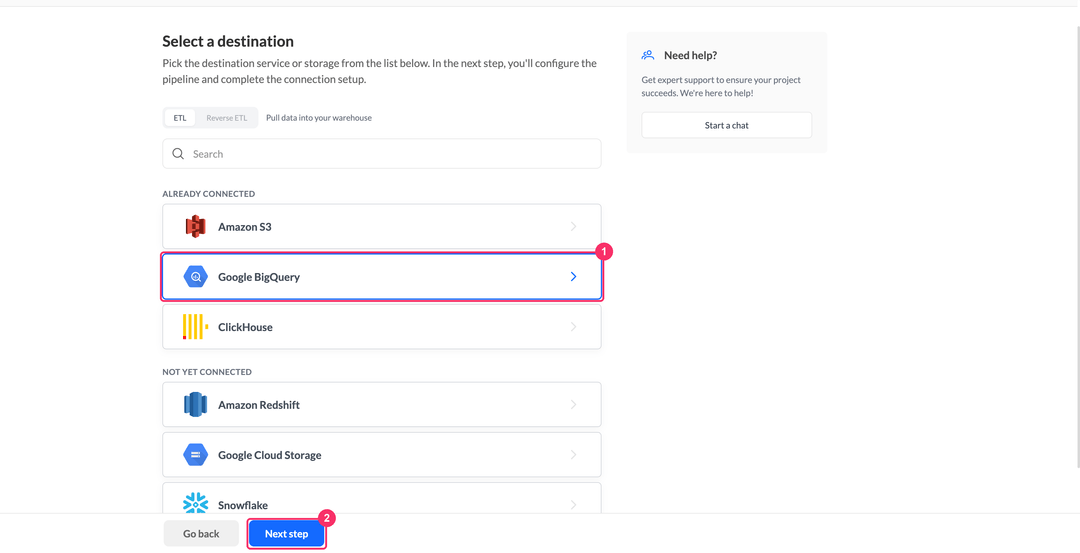1080x553 pixels.
Task: Click the Google Cloud Storage icon
Action: (x=196, y=455)
